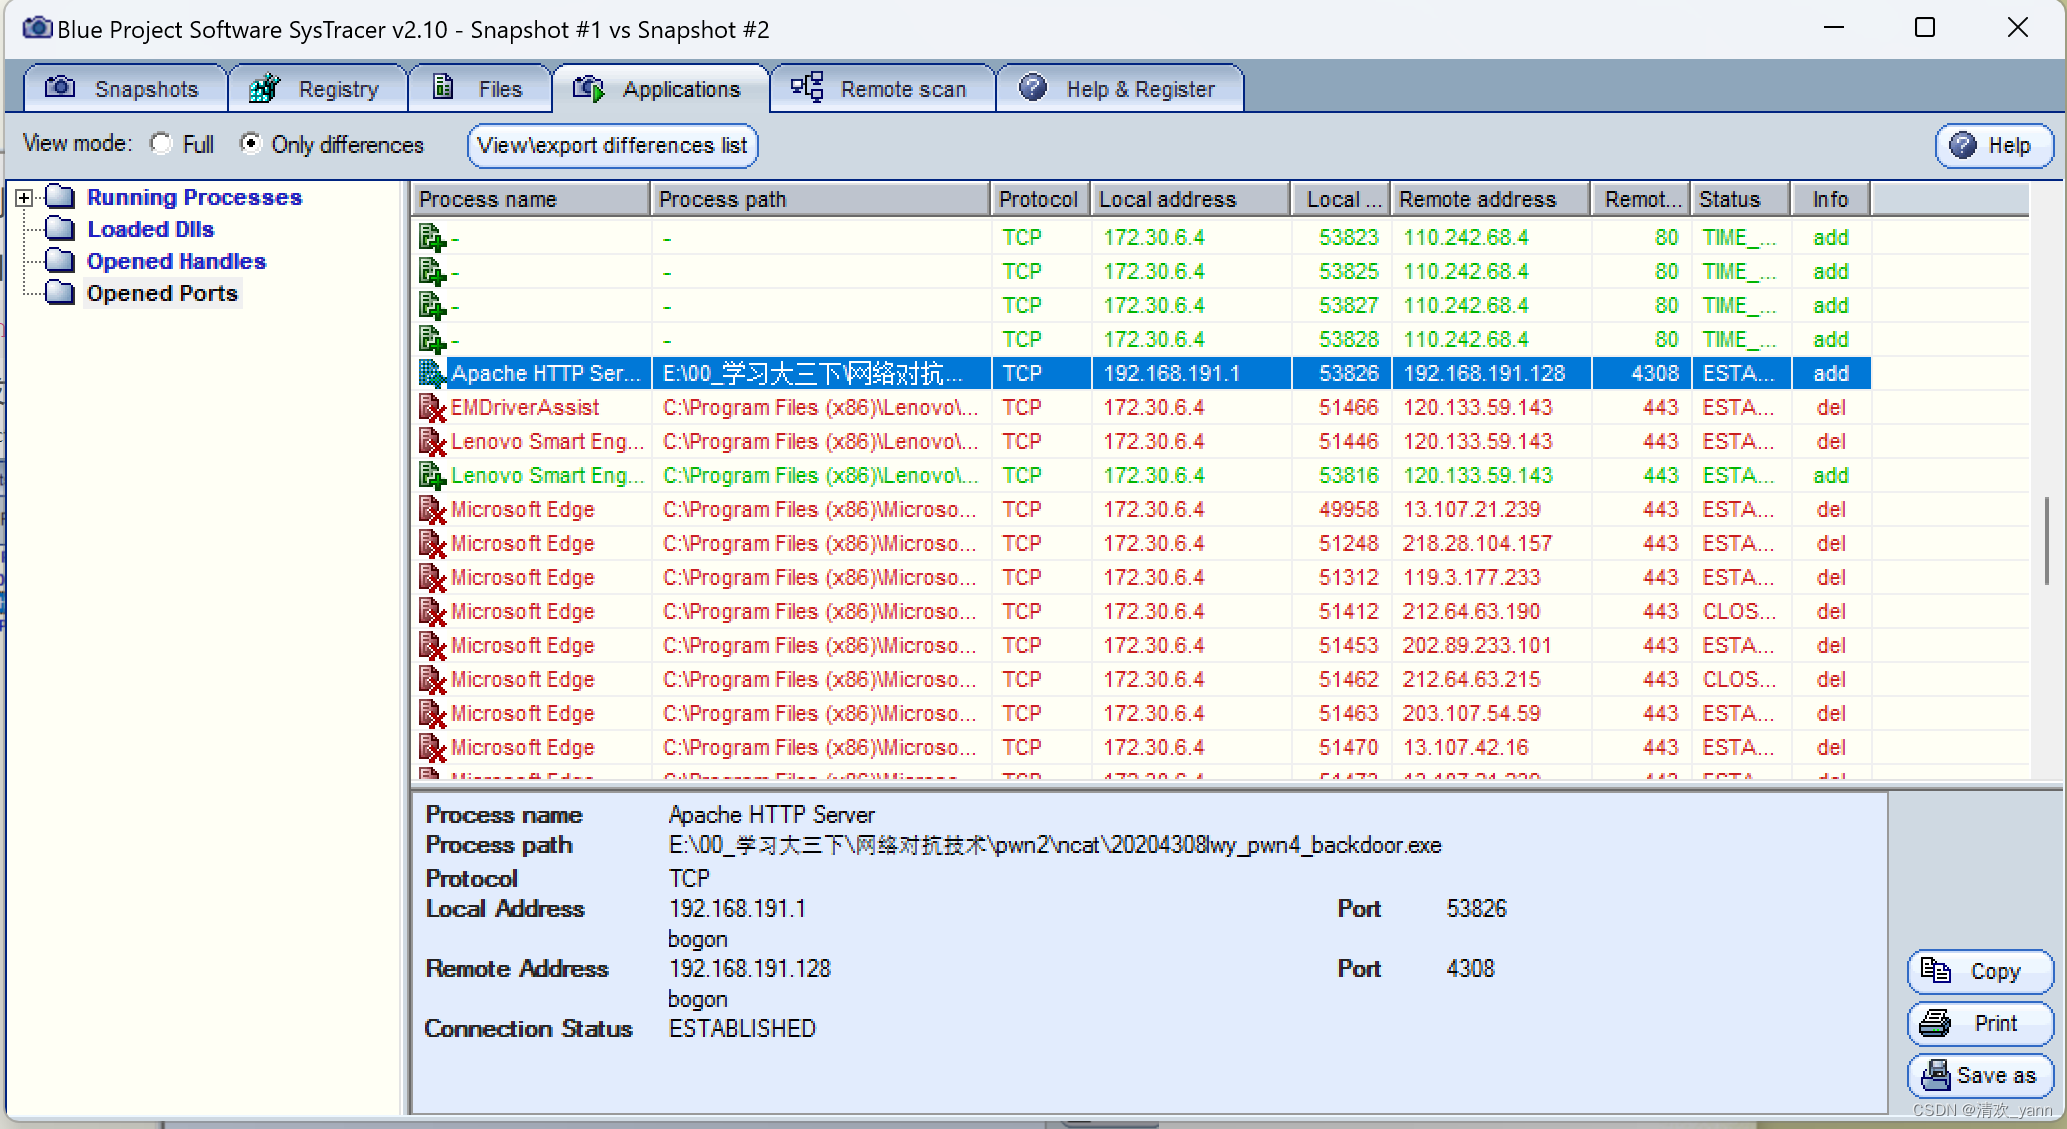
Task: Select the Only differences radio button
Action: click(x=250, y=144)
